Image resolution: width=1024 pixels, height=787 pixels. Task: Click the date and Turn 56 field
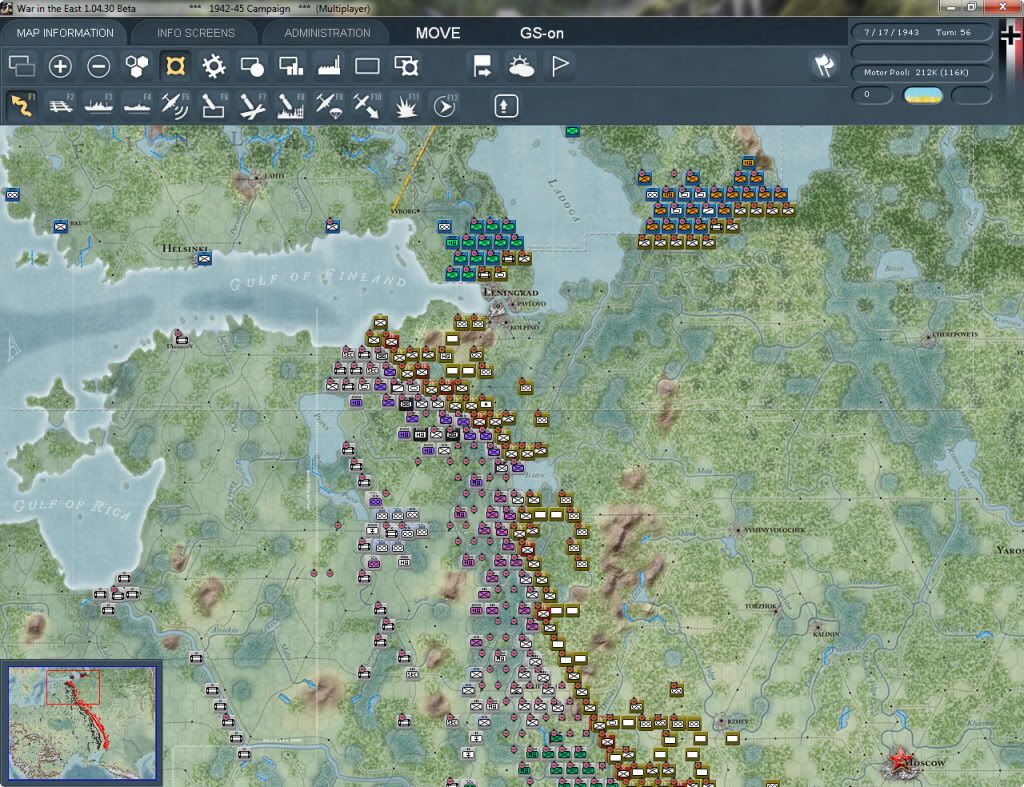(921, 32)
